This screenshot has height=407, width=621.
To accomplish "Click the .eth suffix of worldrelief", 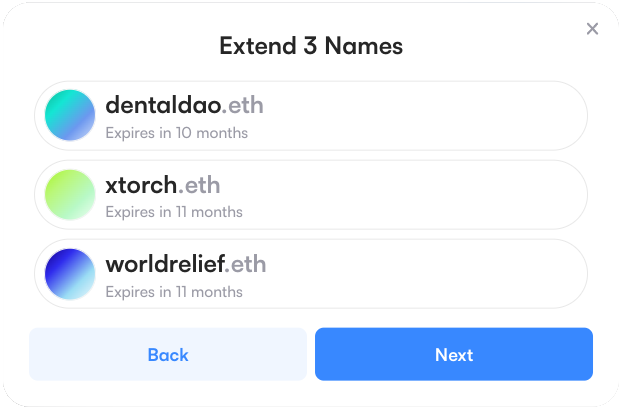I will [x=246, y=265].
